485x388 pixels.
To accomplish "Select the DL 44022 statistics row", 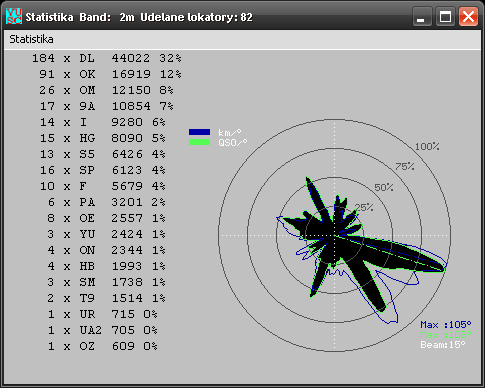I will [107, 58].
